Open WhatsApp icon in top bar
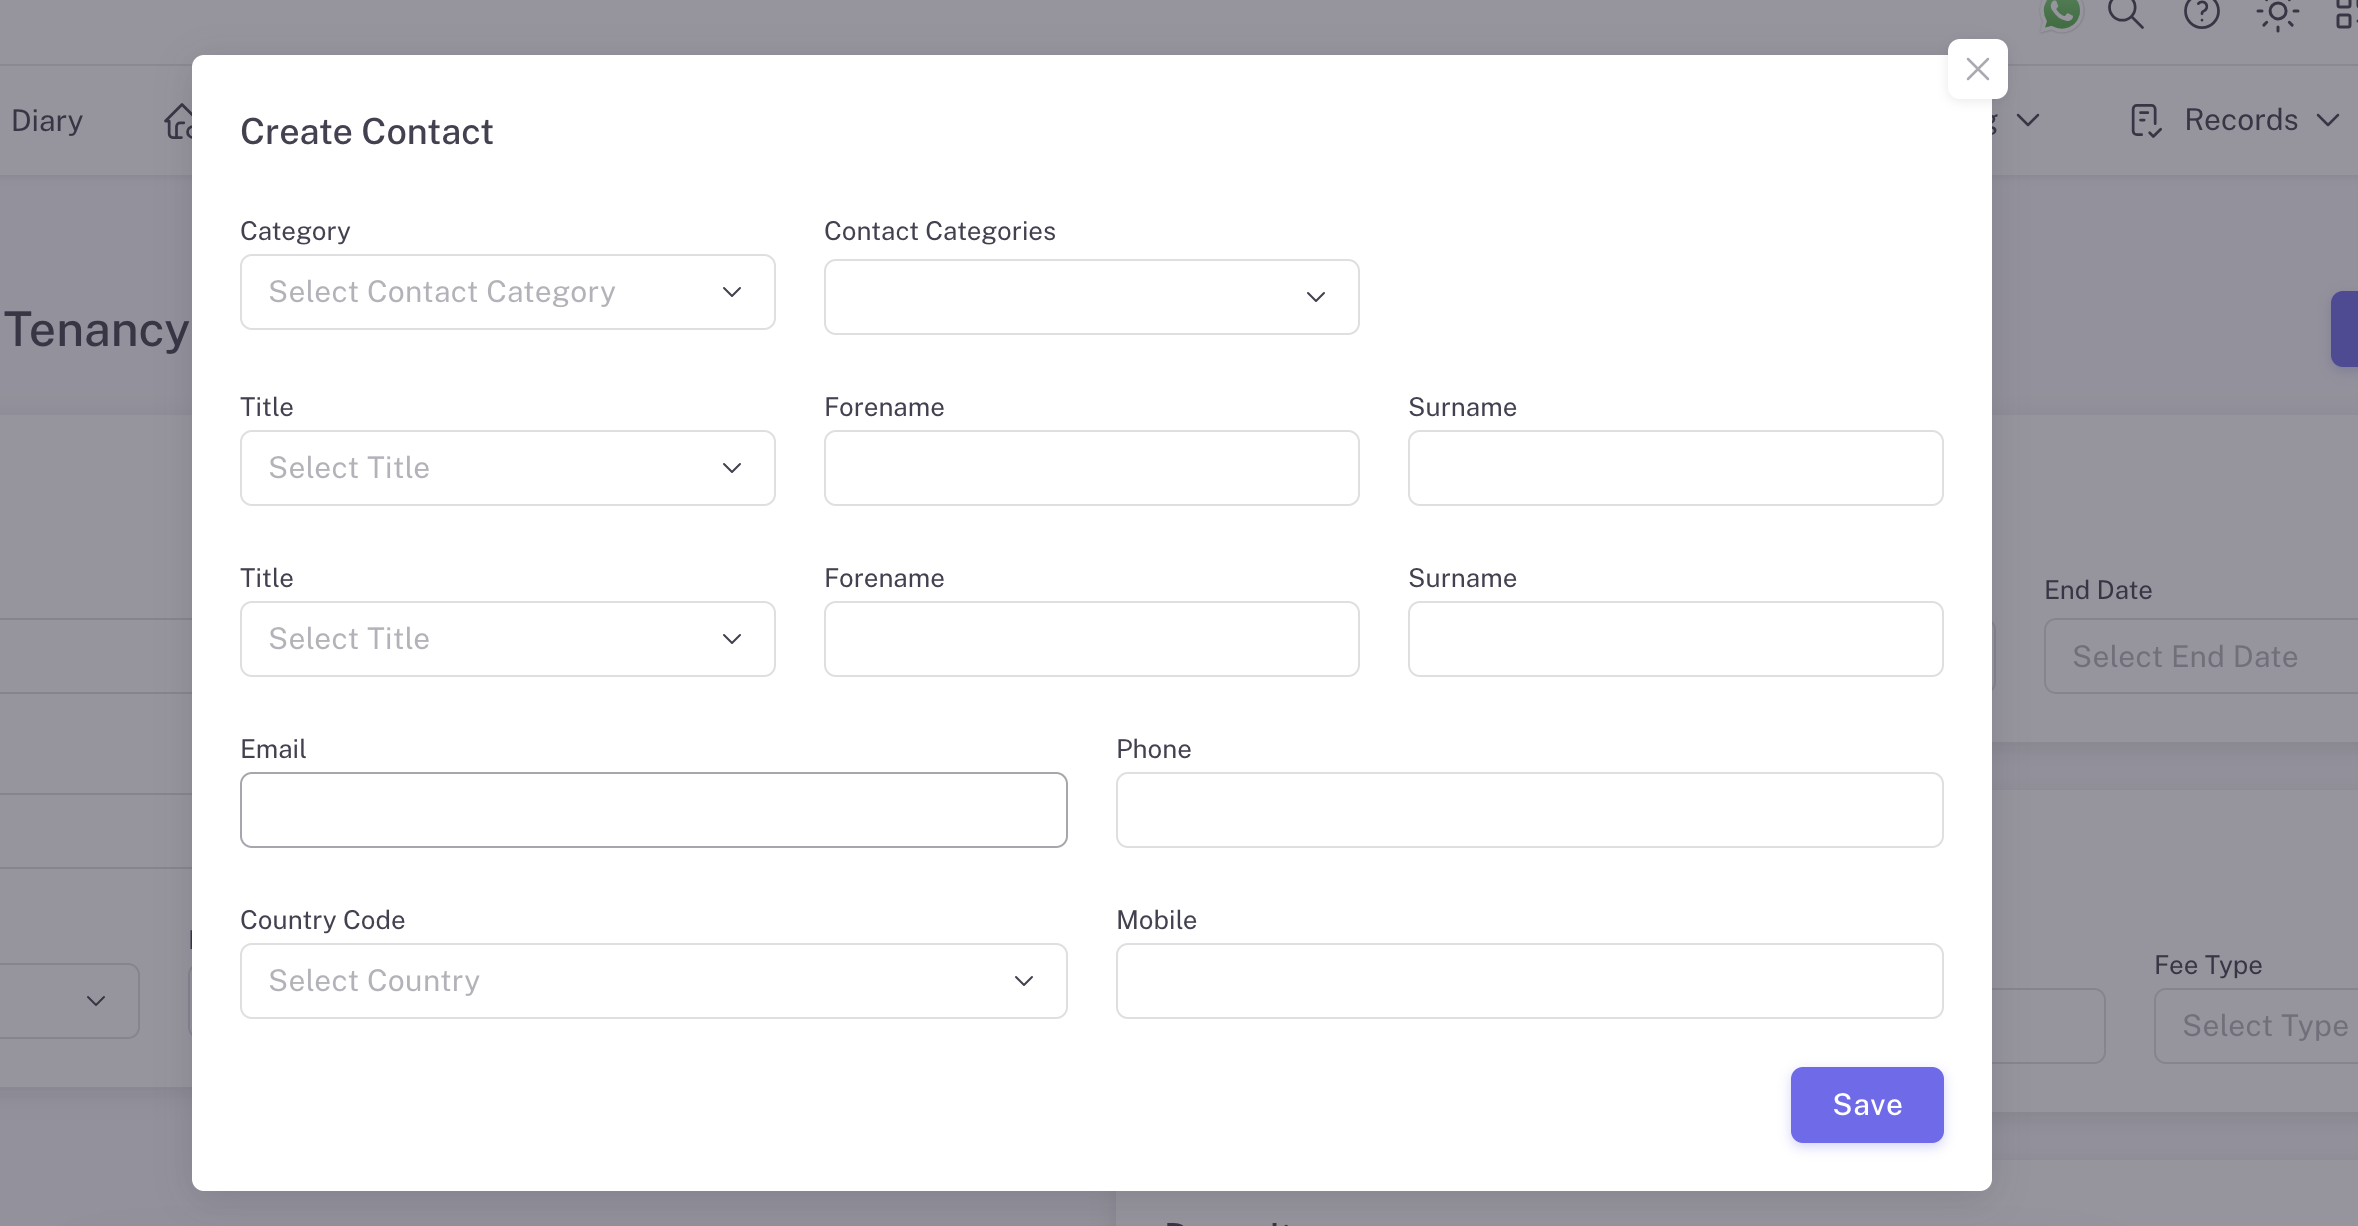The width and height of the screenshot is (2358, 1226). pos(2061,13)
